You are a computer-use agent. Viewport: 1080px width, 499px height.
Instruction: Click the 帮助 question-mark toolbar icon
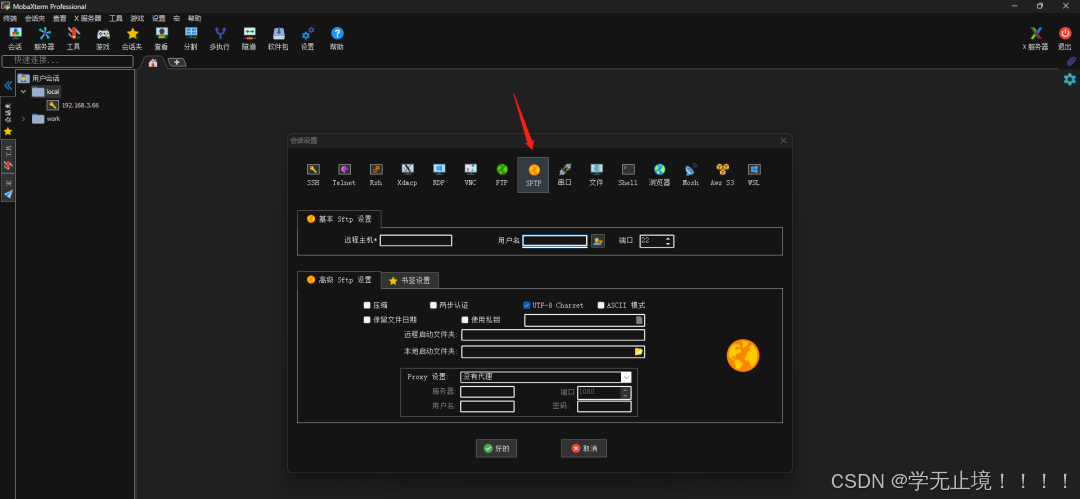coord(337,39)
